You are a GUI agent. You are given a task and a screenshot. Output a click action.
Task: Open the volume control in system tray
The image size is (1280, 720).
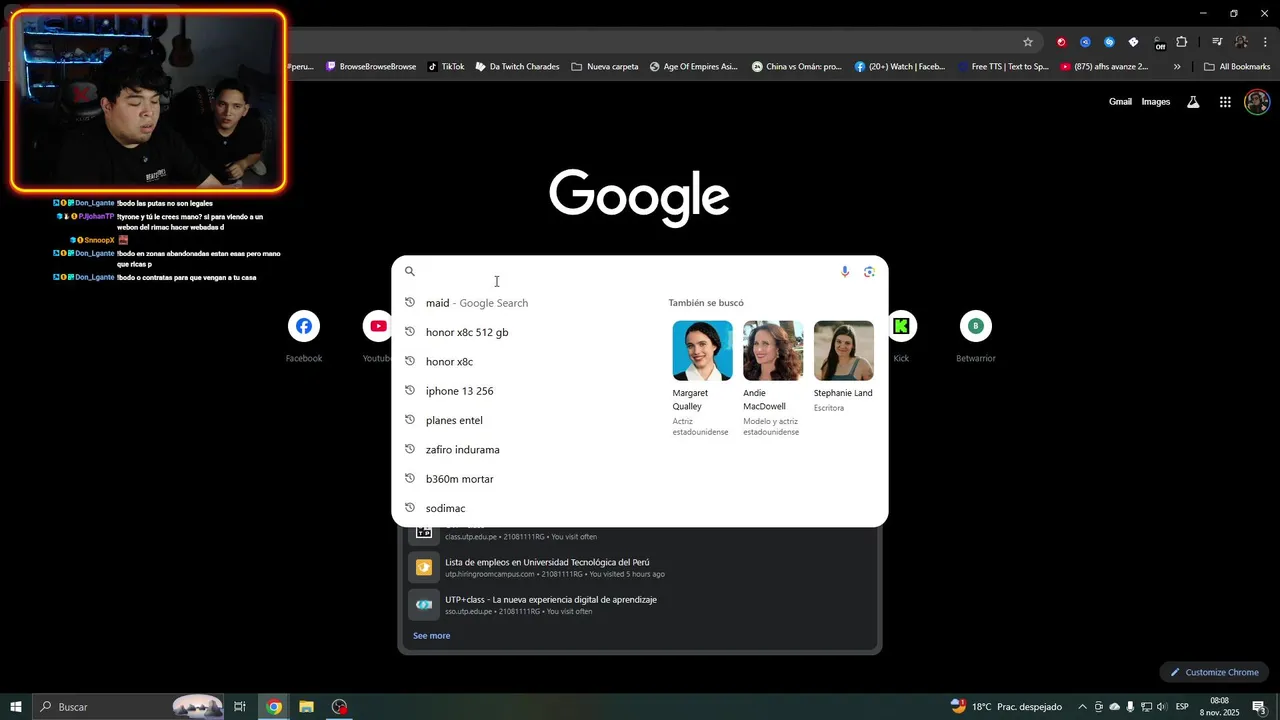pyautogui.click(x=1162, y=706)
